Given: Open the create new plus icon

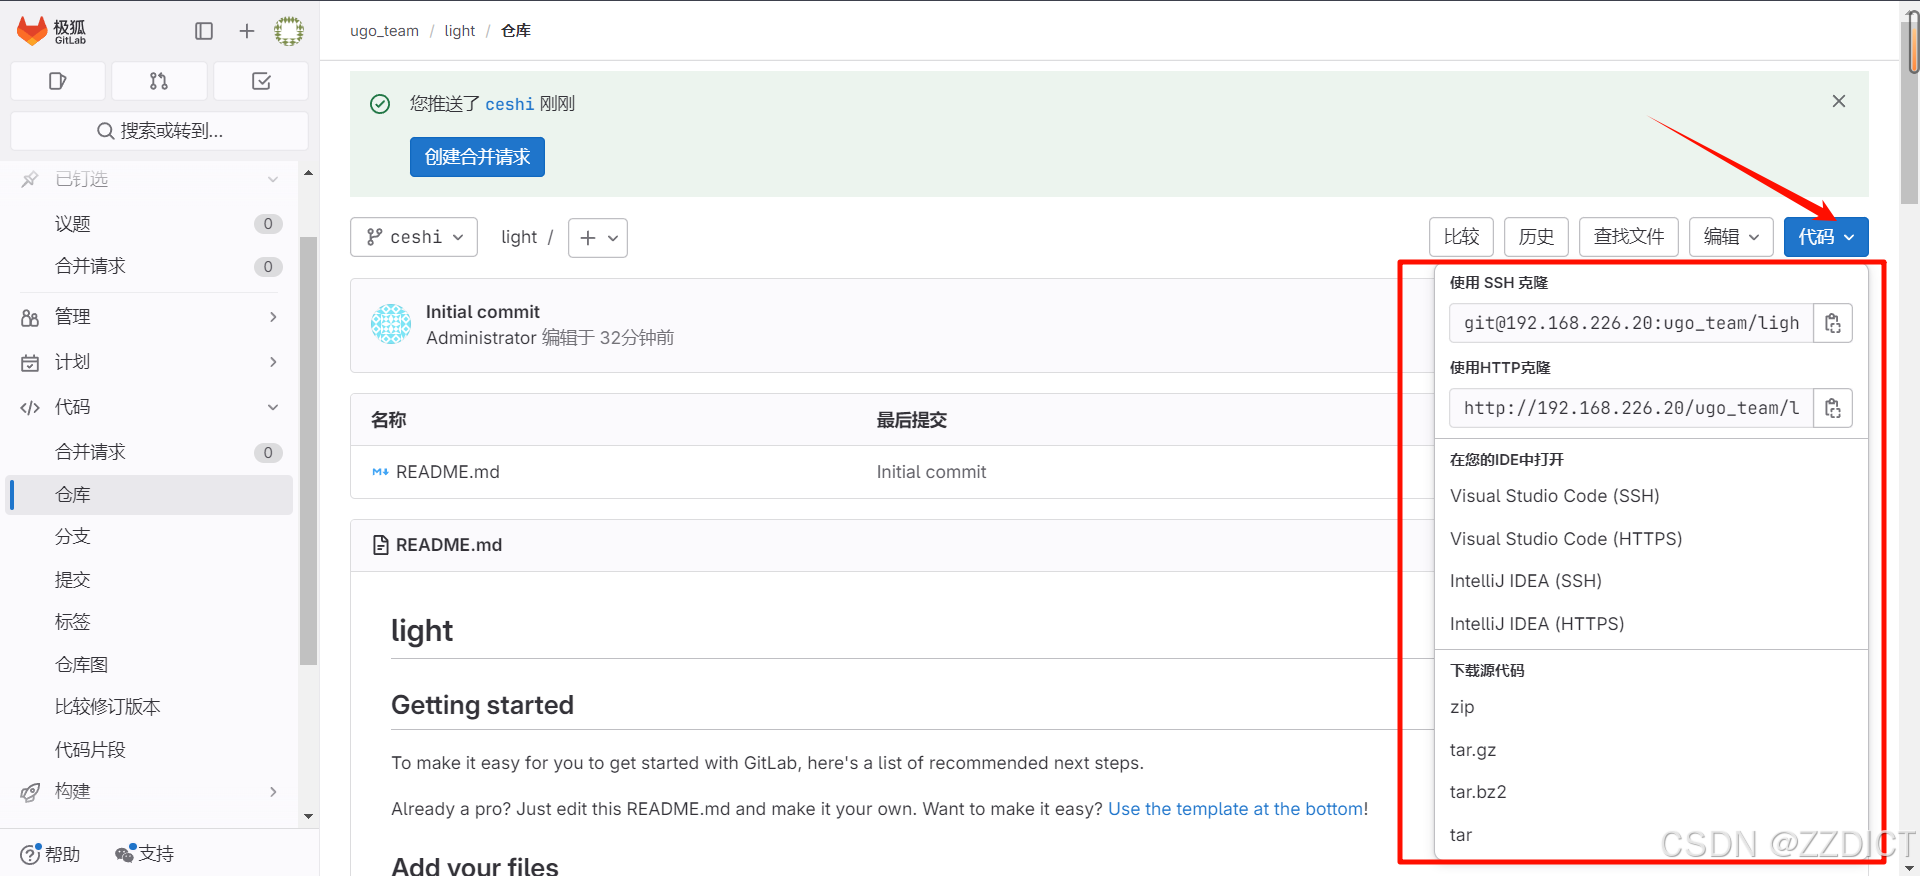Looking at the screenshot, I should pyautogui.click(x=247, y=31).
